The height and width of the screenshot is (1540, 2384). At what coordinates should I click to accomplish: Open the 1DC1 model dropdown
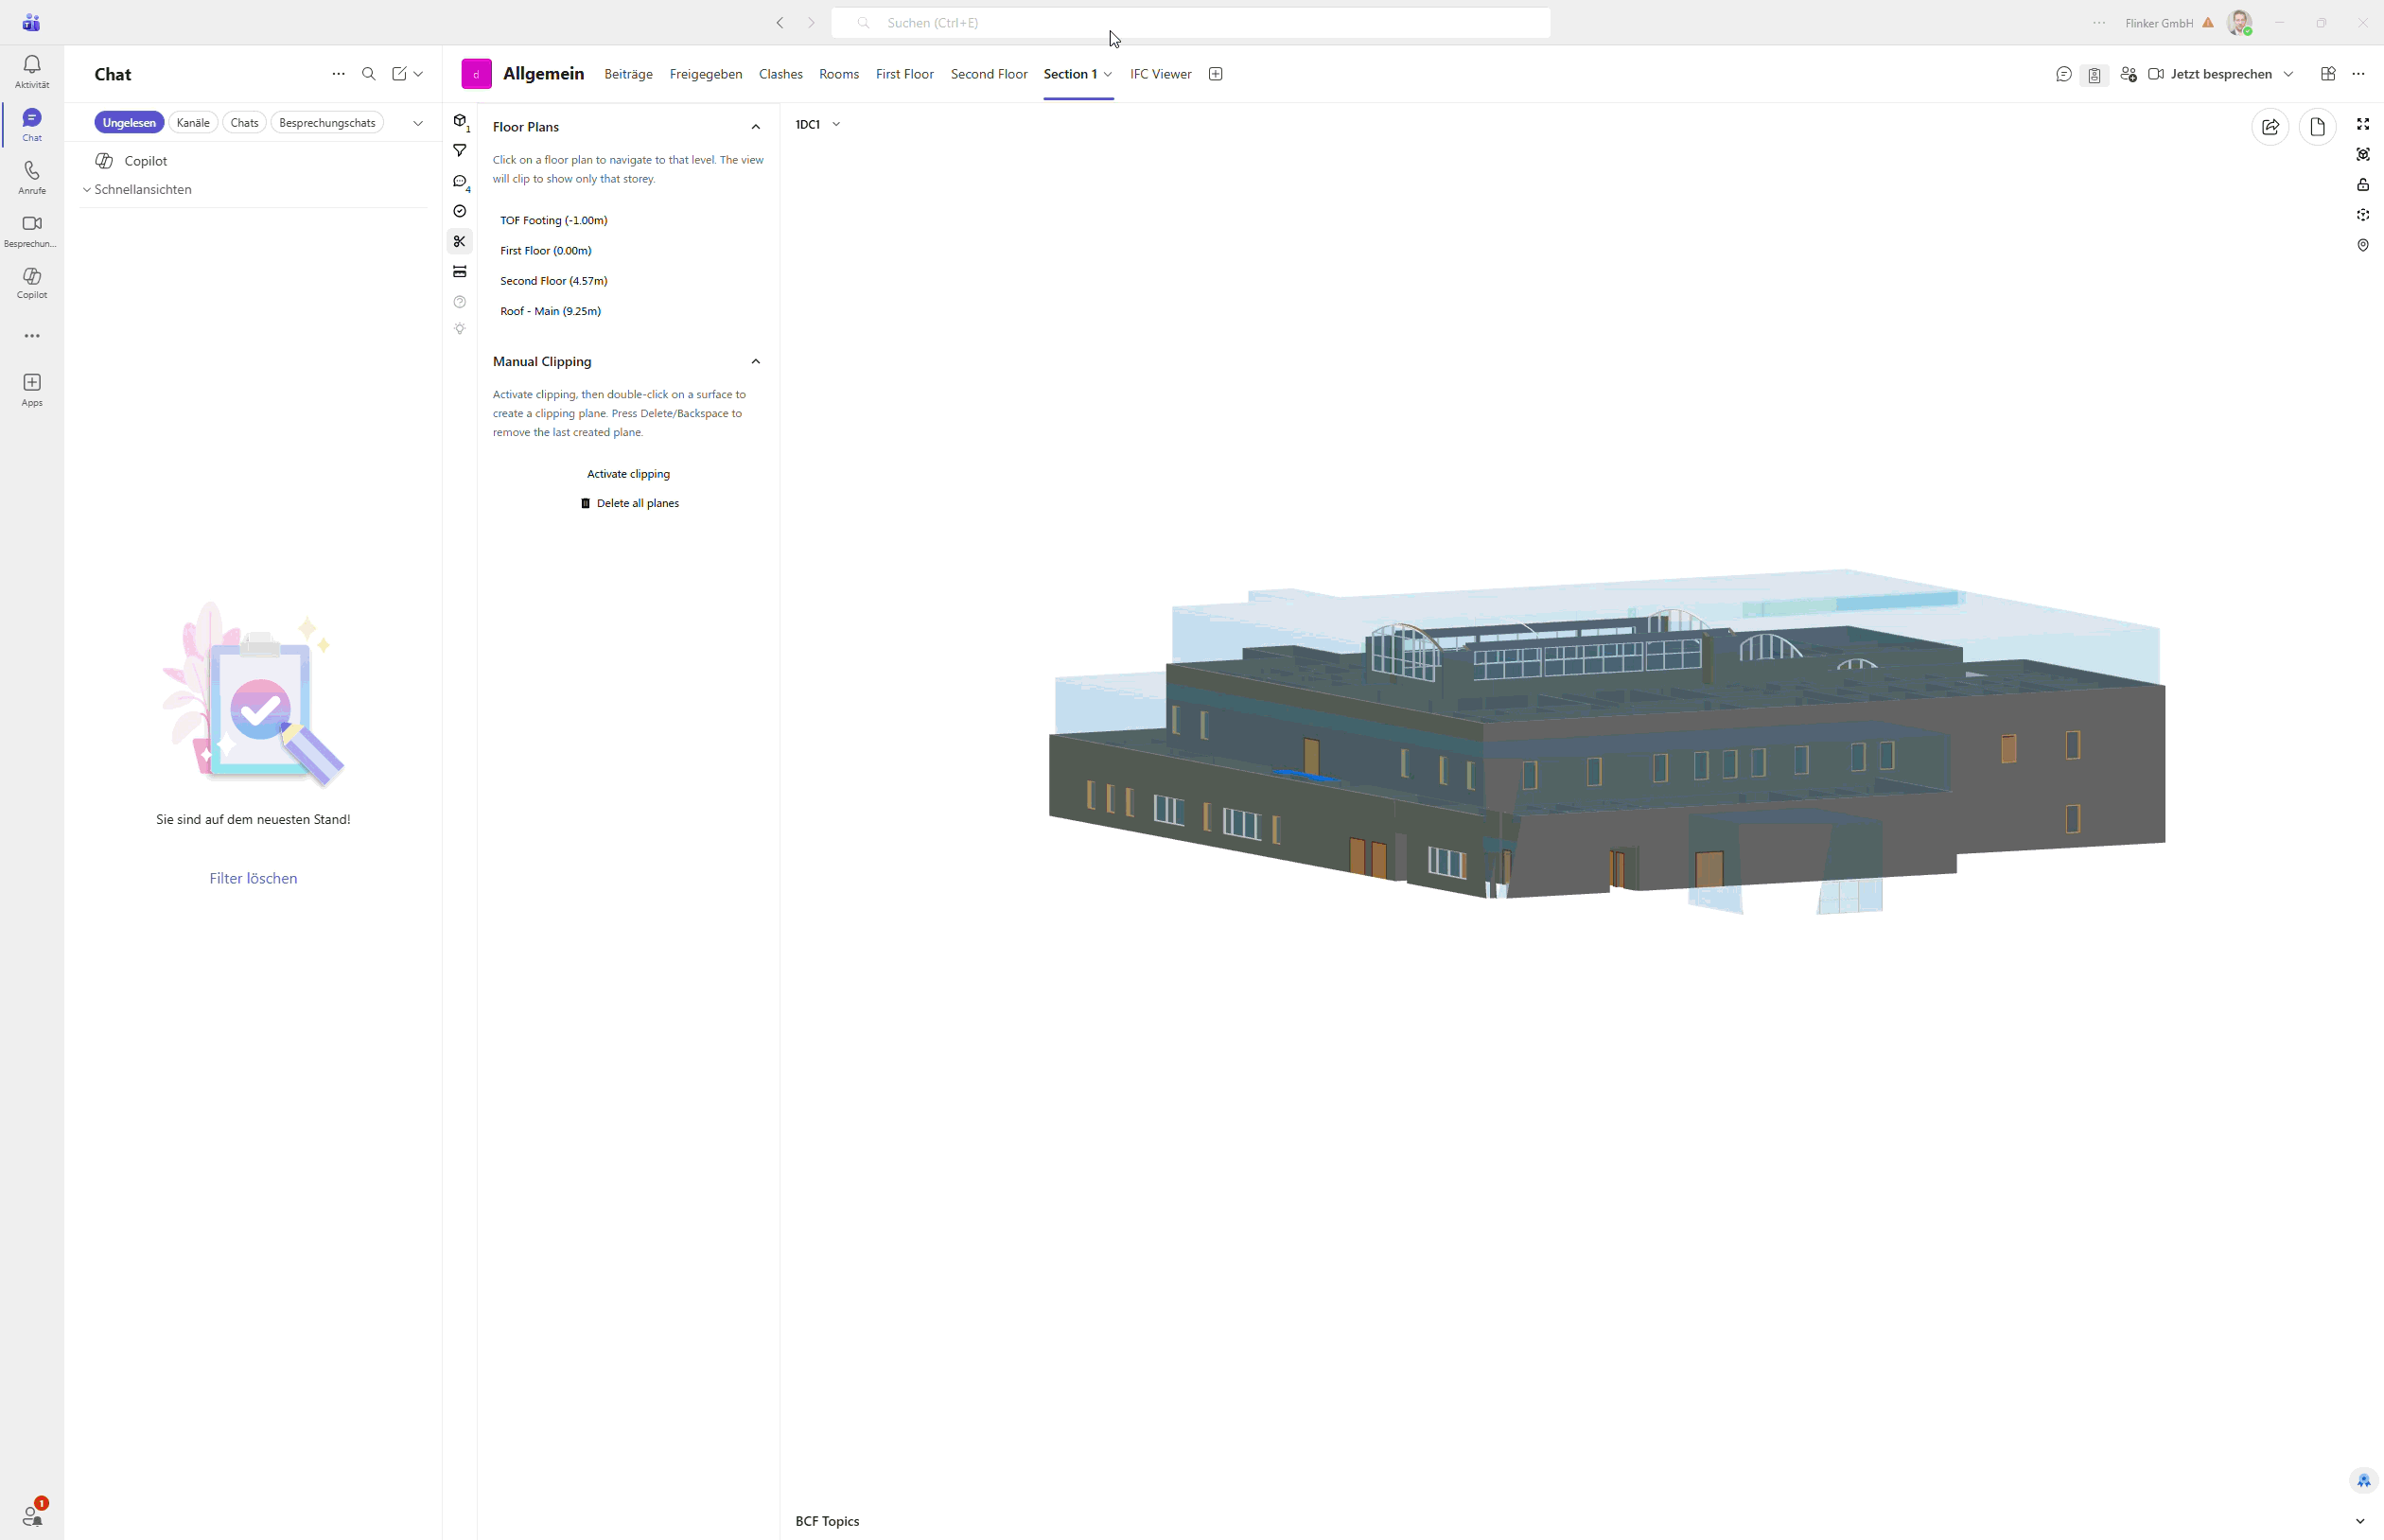(818, 125)
